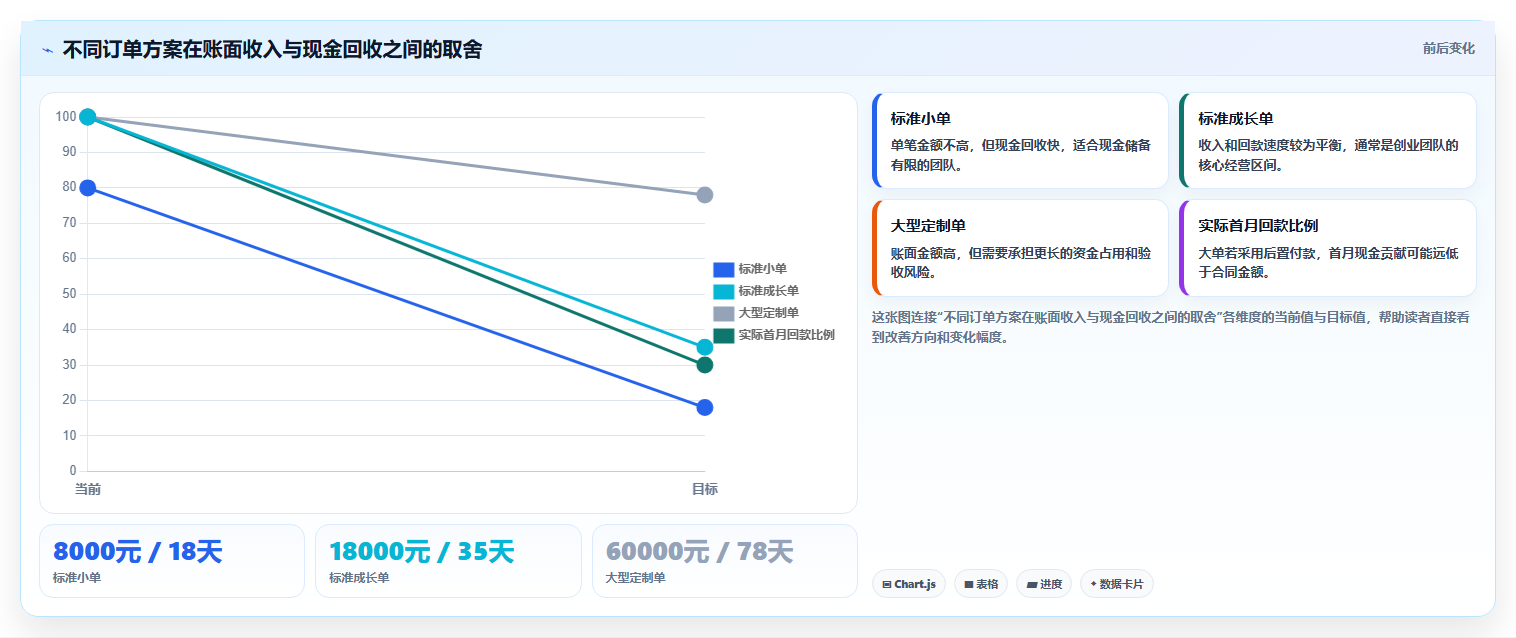Viewport: 1516px width, 638px height.
Task: Click the chart title 不同订单方案在账面收入与现金回收之间的取舍
Action: [272, 49]
